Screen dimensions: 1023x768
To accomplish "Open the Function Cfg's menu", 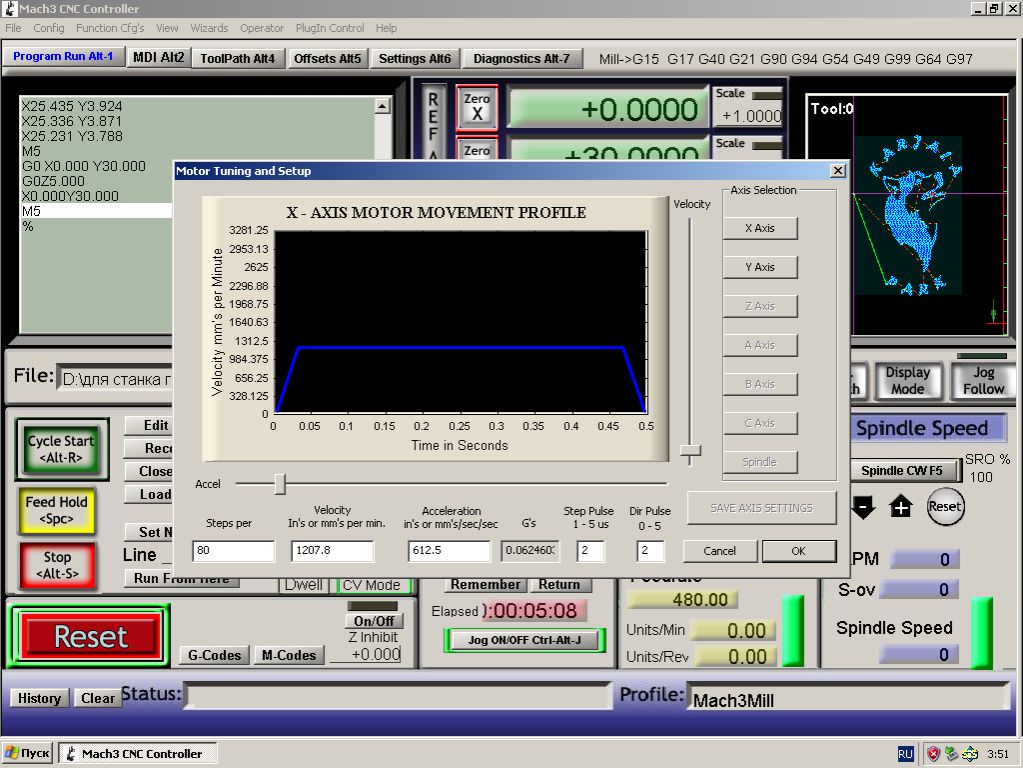I will click(110, 28).
